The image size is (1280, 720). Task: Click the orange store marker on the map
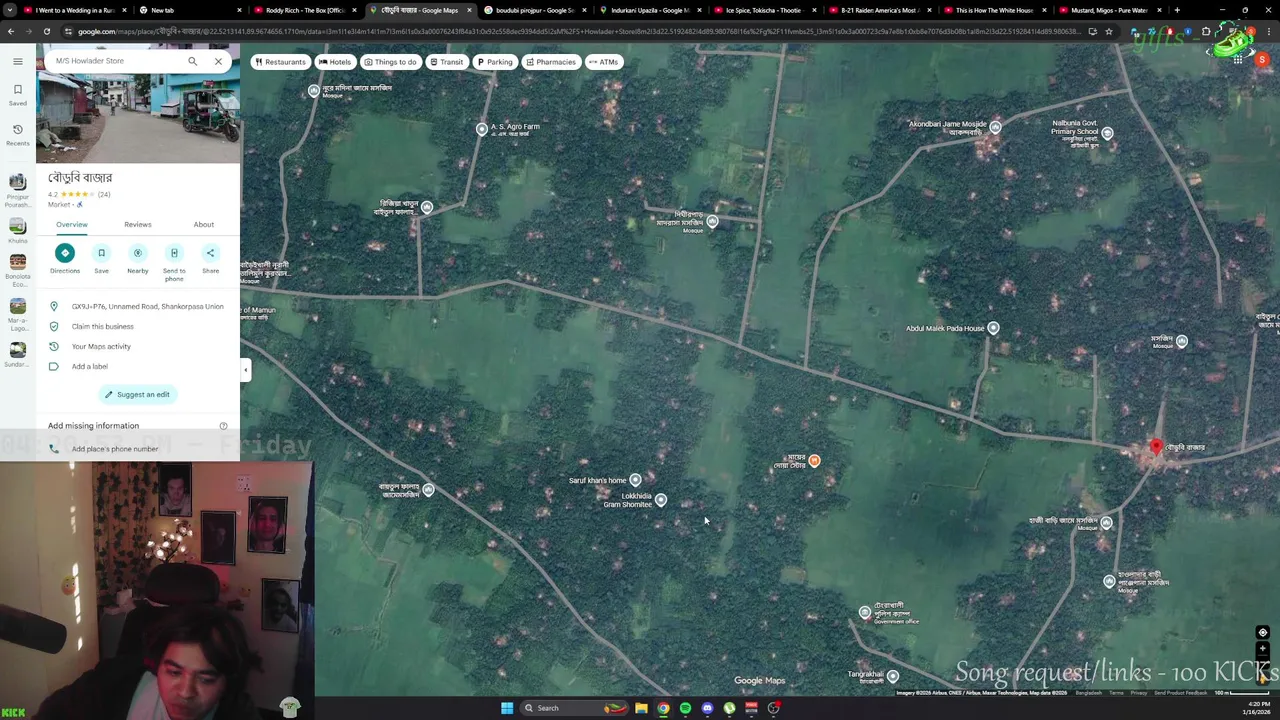coord(814,461)
